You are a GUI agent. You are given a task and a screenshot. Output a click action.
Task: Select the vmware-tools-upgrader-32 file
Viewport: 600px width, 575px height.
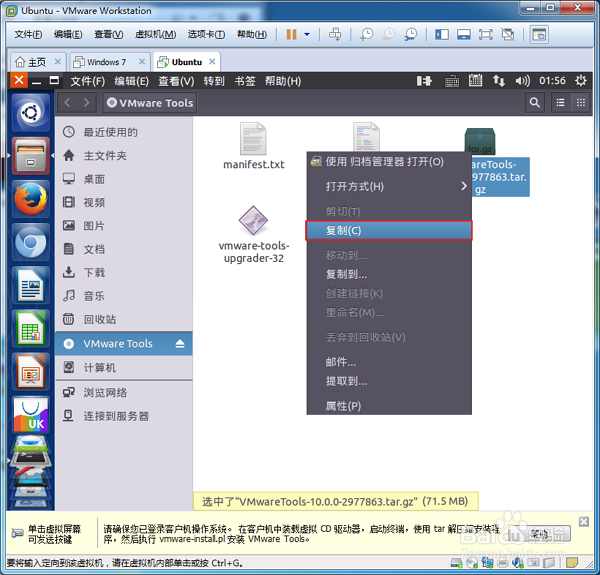[253, 235]
